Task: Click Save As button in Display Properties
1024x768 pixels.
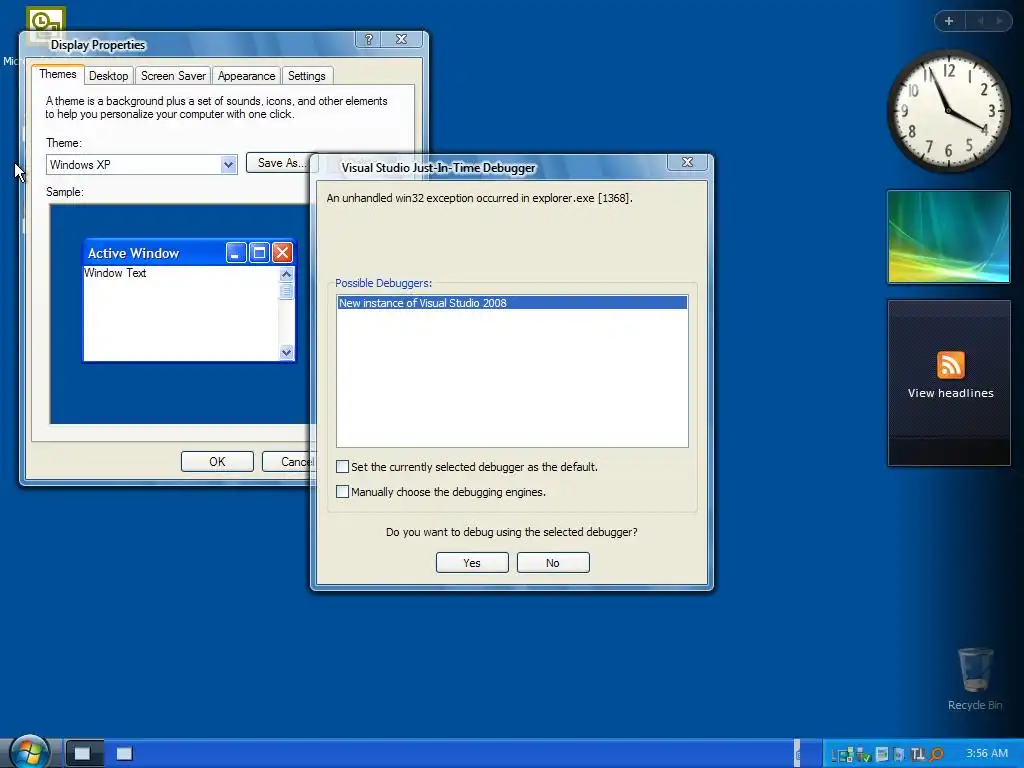Action: 280,163
